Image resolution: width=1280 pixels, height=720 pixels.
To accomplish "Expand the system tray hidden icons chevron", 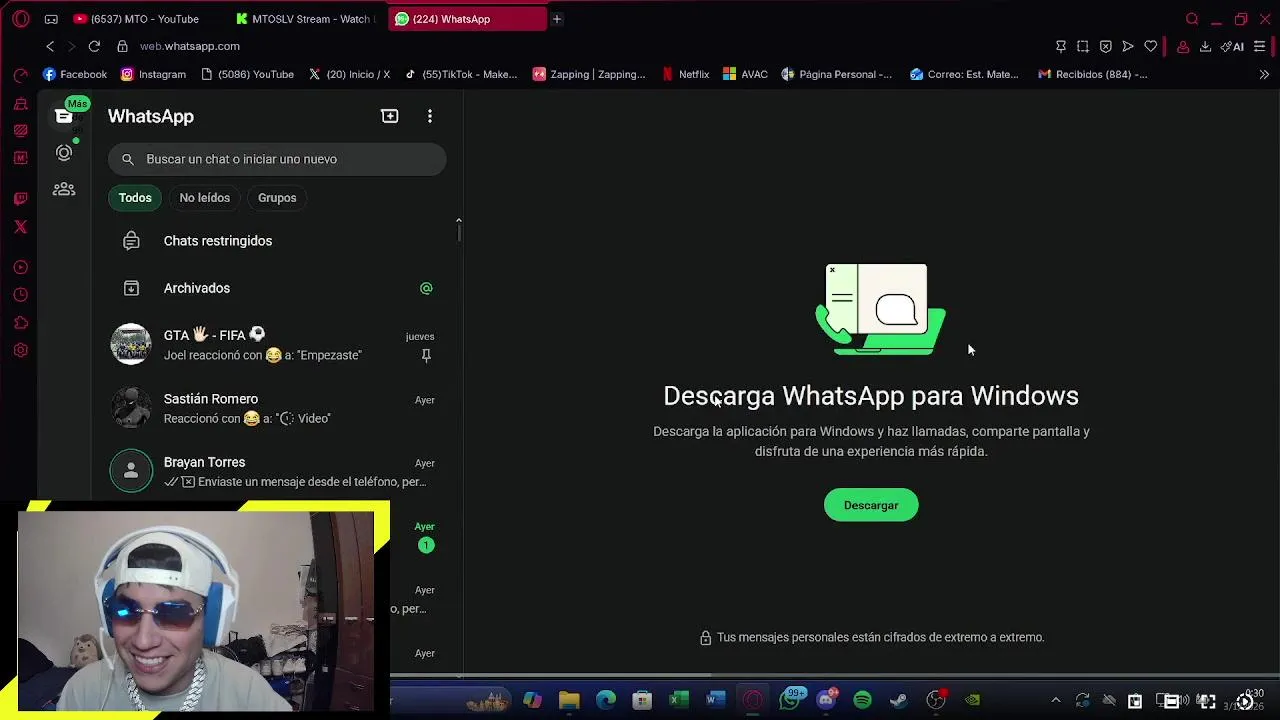I will (1056, 700).
